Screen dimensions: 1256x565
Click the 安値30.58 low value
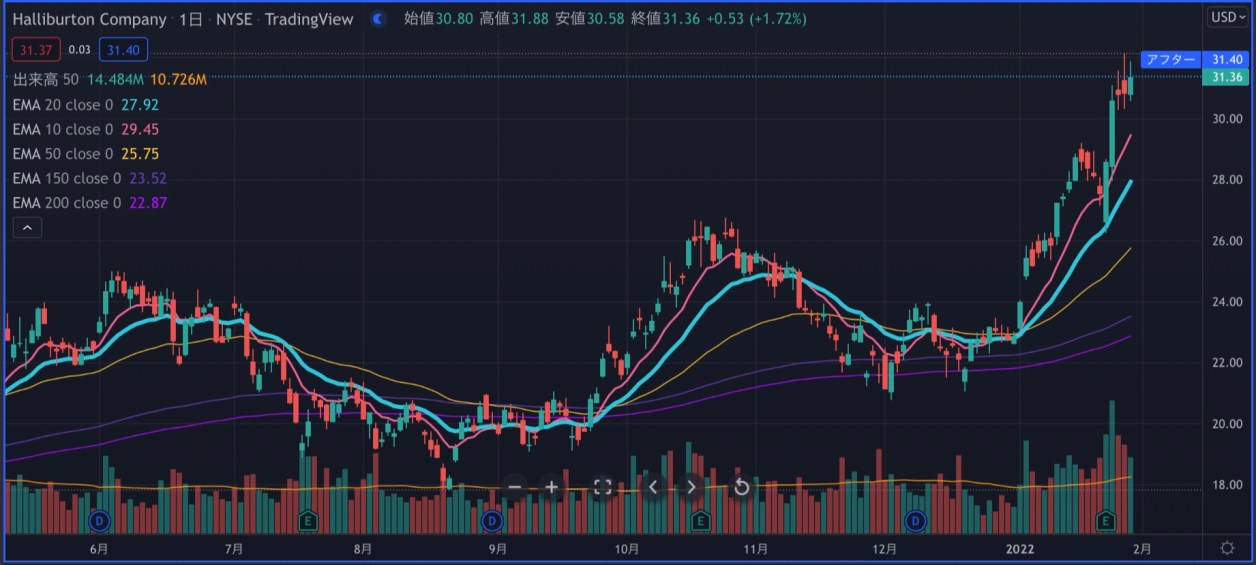pos(589,19)
